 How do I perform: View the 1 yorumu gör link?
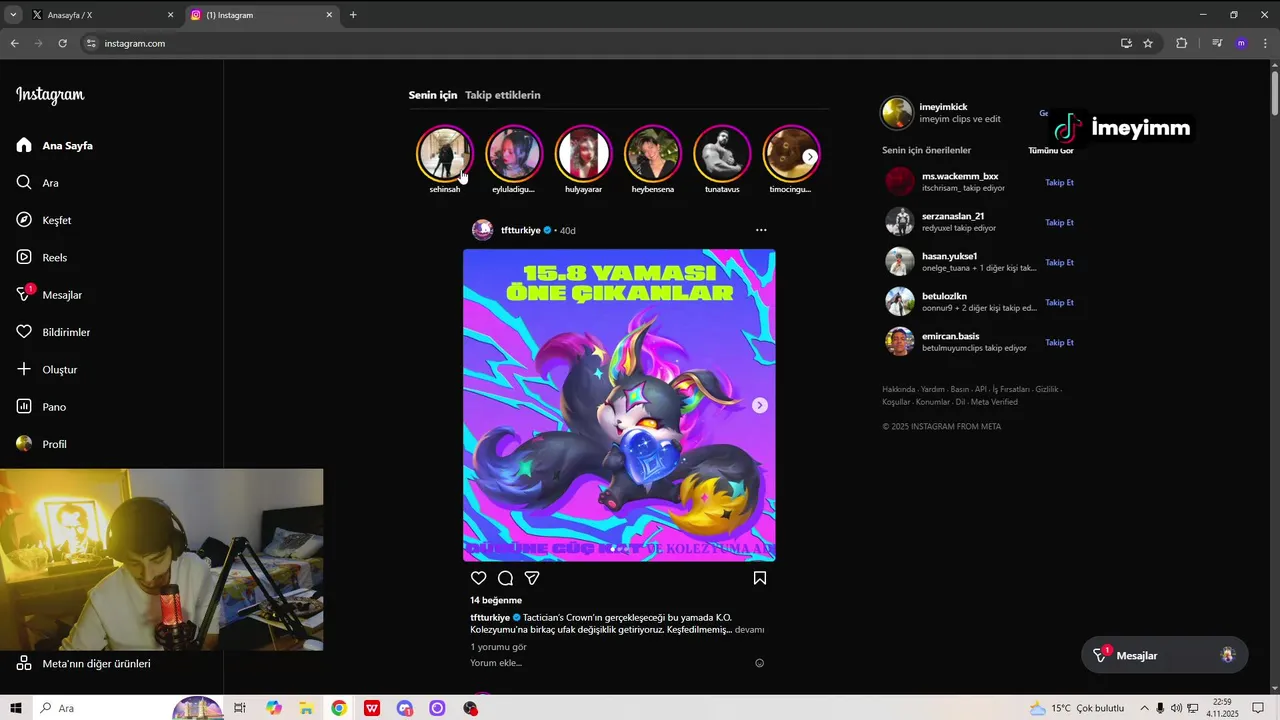498,647
